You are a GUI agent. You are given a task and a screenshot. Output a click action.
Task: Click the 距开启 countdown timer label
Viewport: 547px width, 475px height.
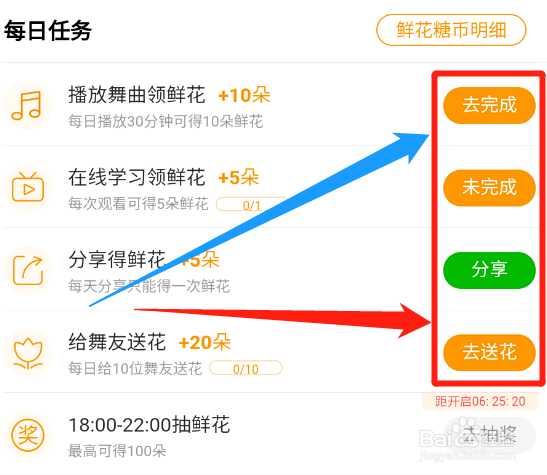coord(480,401)
